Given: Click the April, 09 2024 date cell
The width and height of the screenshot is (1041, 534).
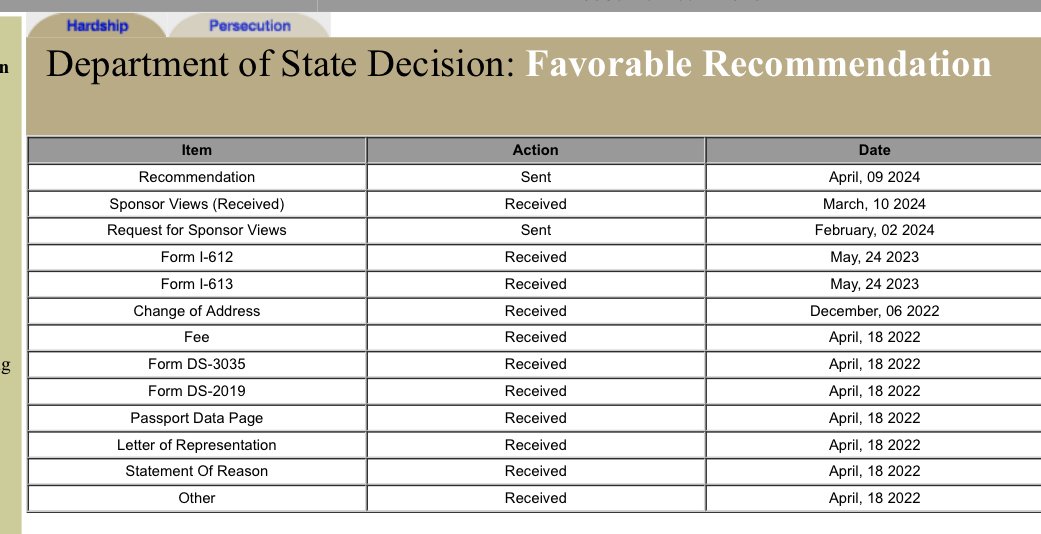Looking at the screenshot, I should point(874,177).
